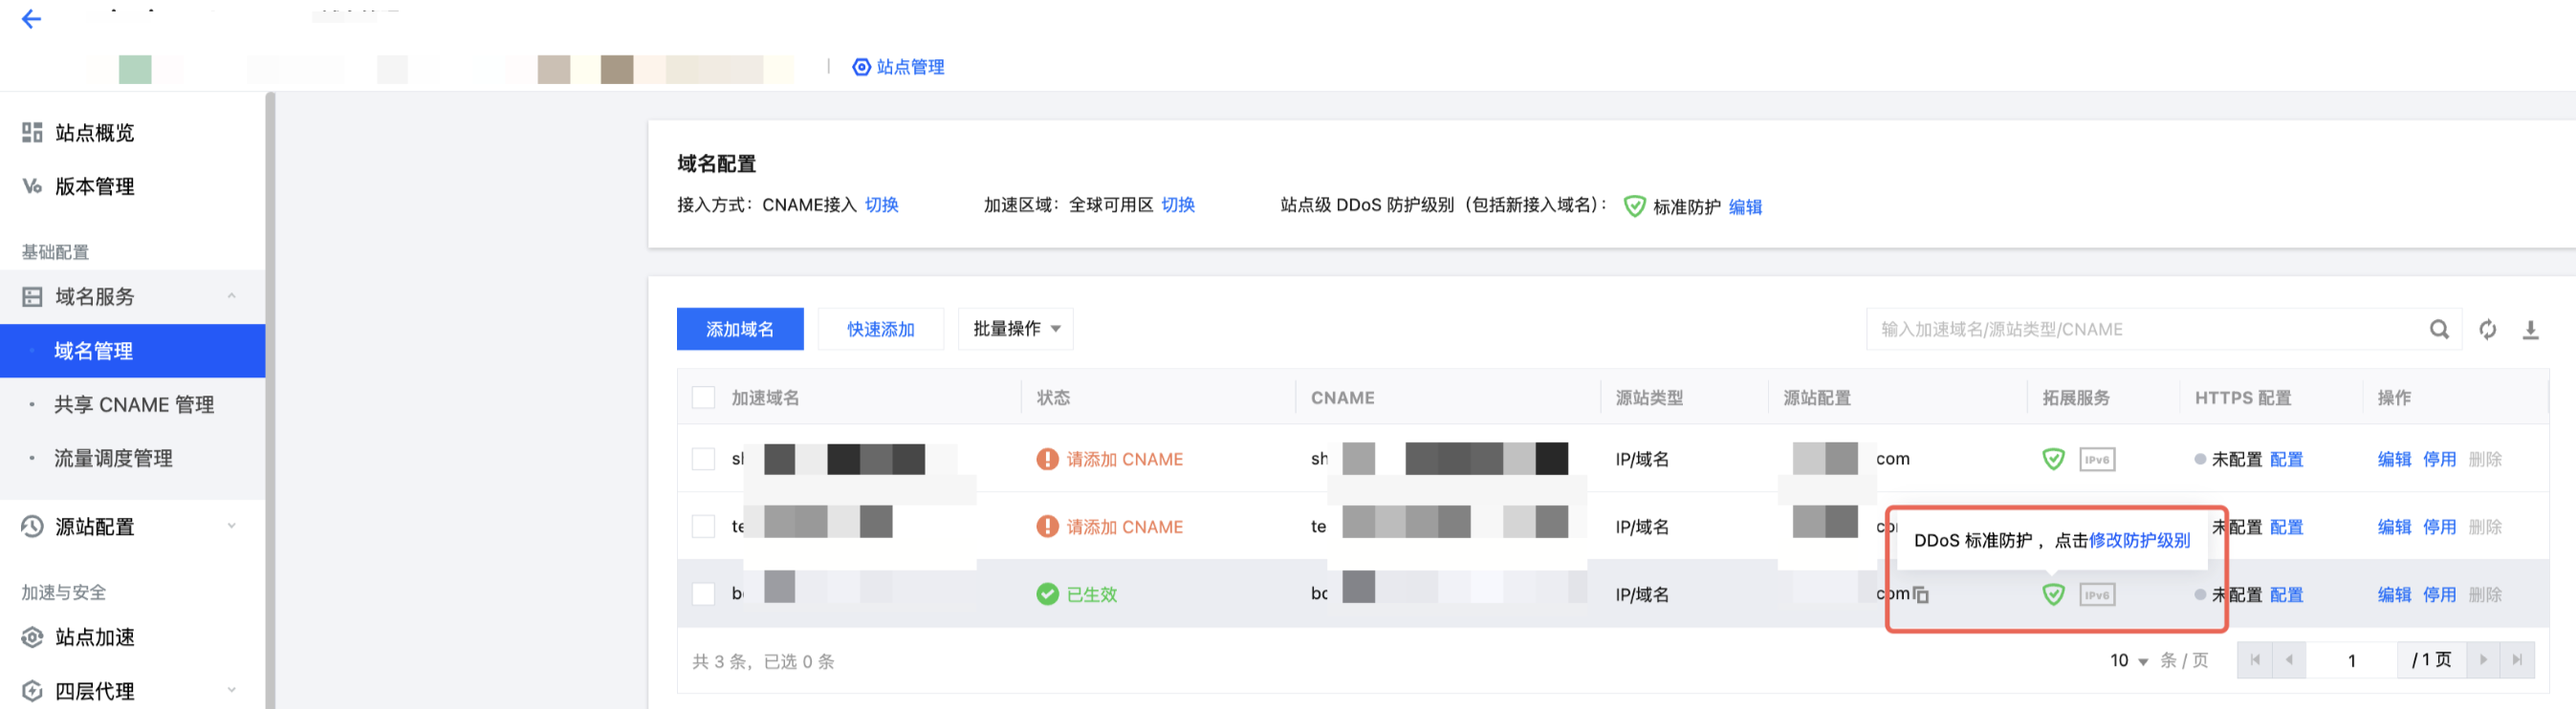The width and height of the screenshot is (2576, 709).
Task: Click the DDoS shield icon in first row
Action: pos(2053,459)
